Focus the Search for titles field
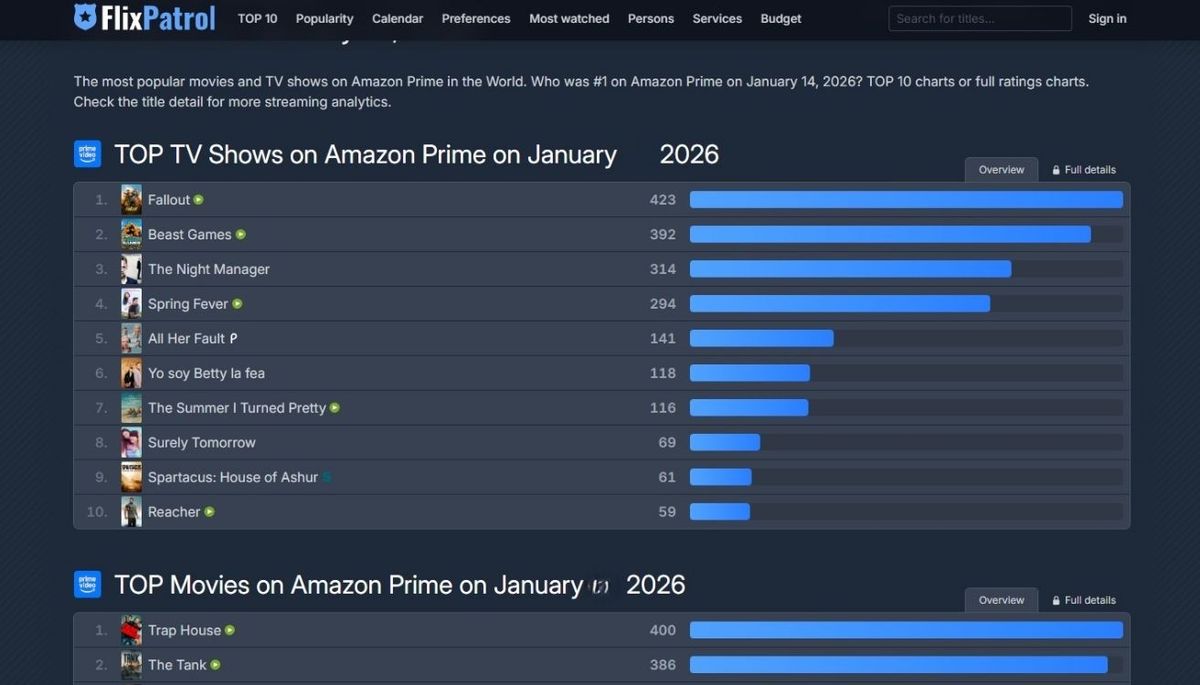Image resolution: width=1200 pixels, height=685 pixels. coord(979,18)
